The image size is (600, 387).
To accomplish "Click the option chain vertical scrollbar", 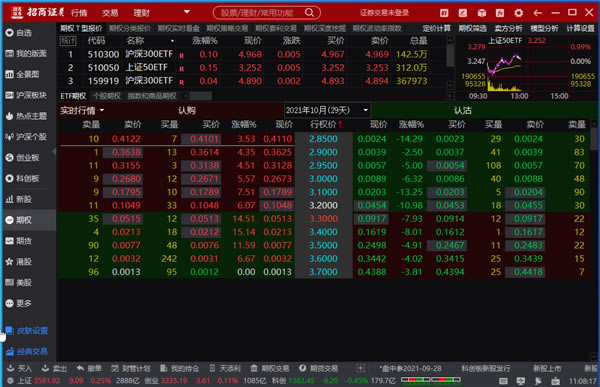I will [594, 240].
